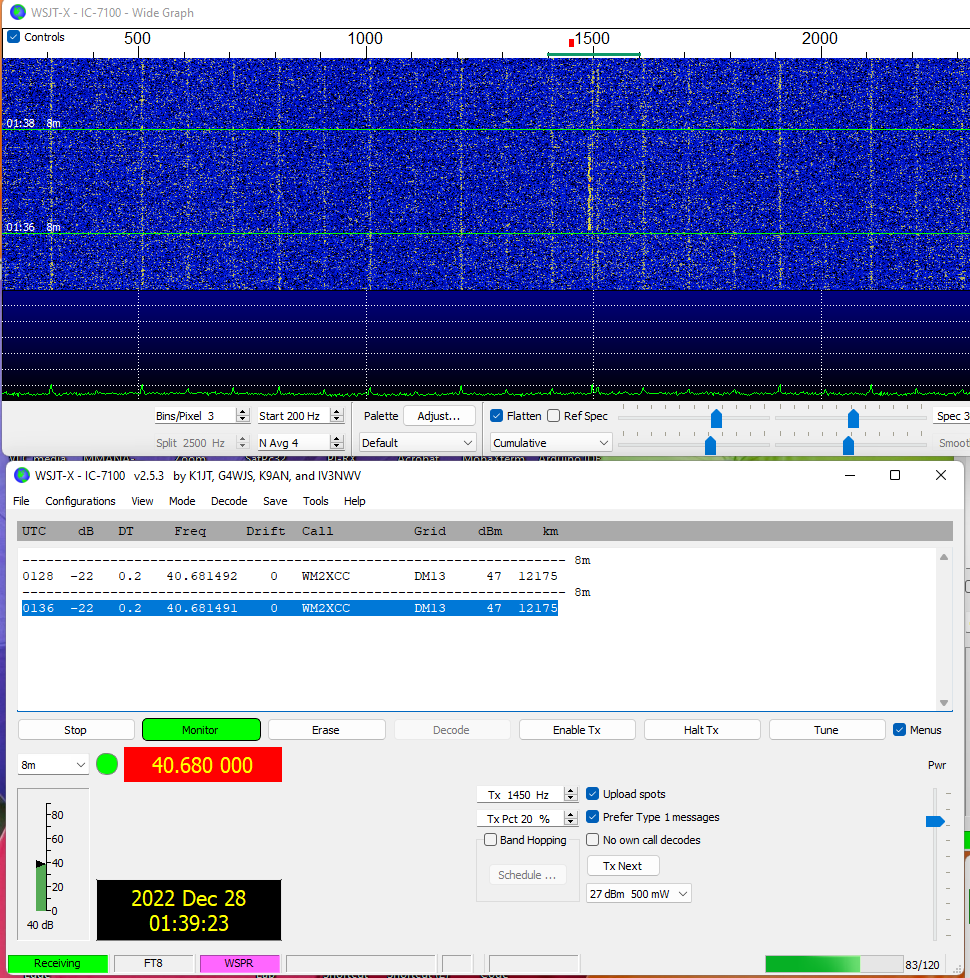Increase the Bins/Pixel value with the up arrow
The image size is (970, 978).
pos(241,412)
